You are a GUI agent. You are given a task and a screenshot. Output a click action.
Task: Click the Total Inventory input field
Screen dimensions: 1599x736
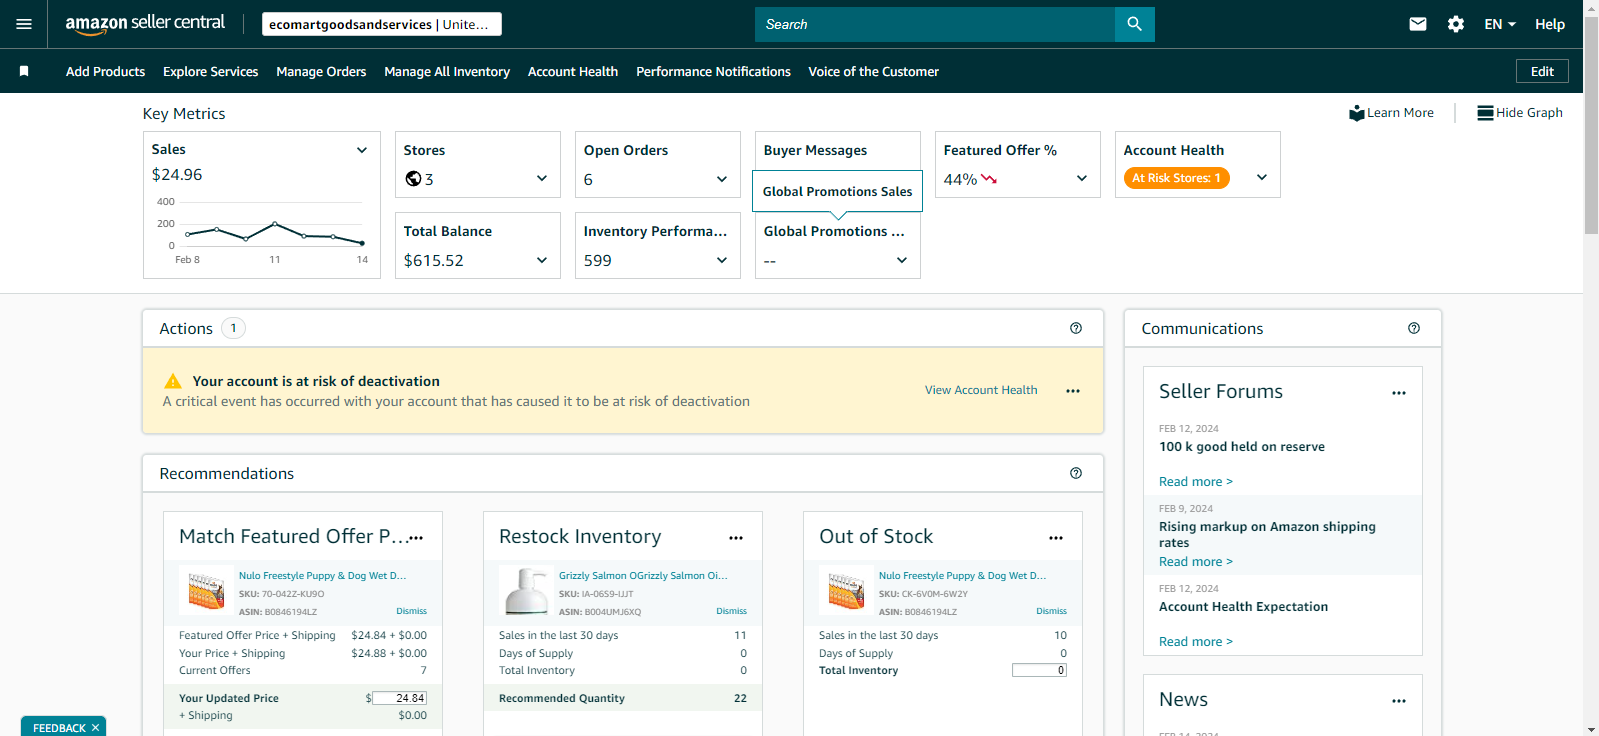point(1040,670)
